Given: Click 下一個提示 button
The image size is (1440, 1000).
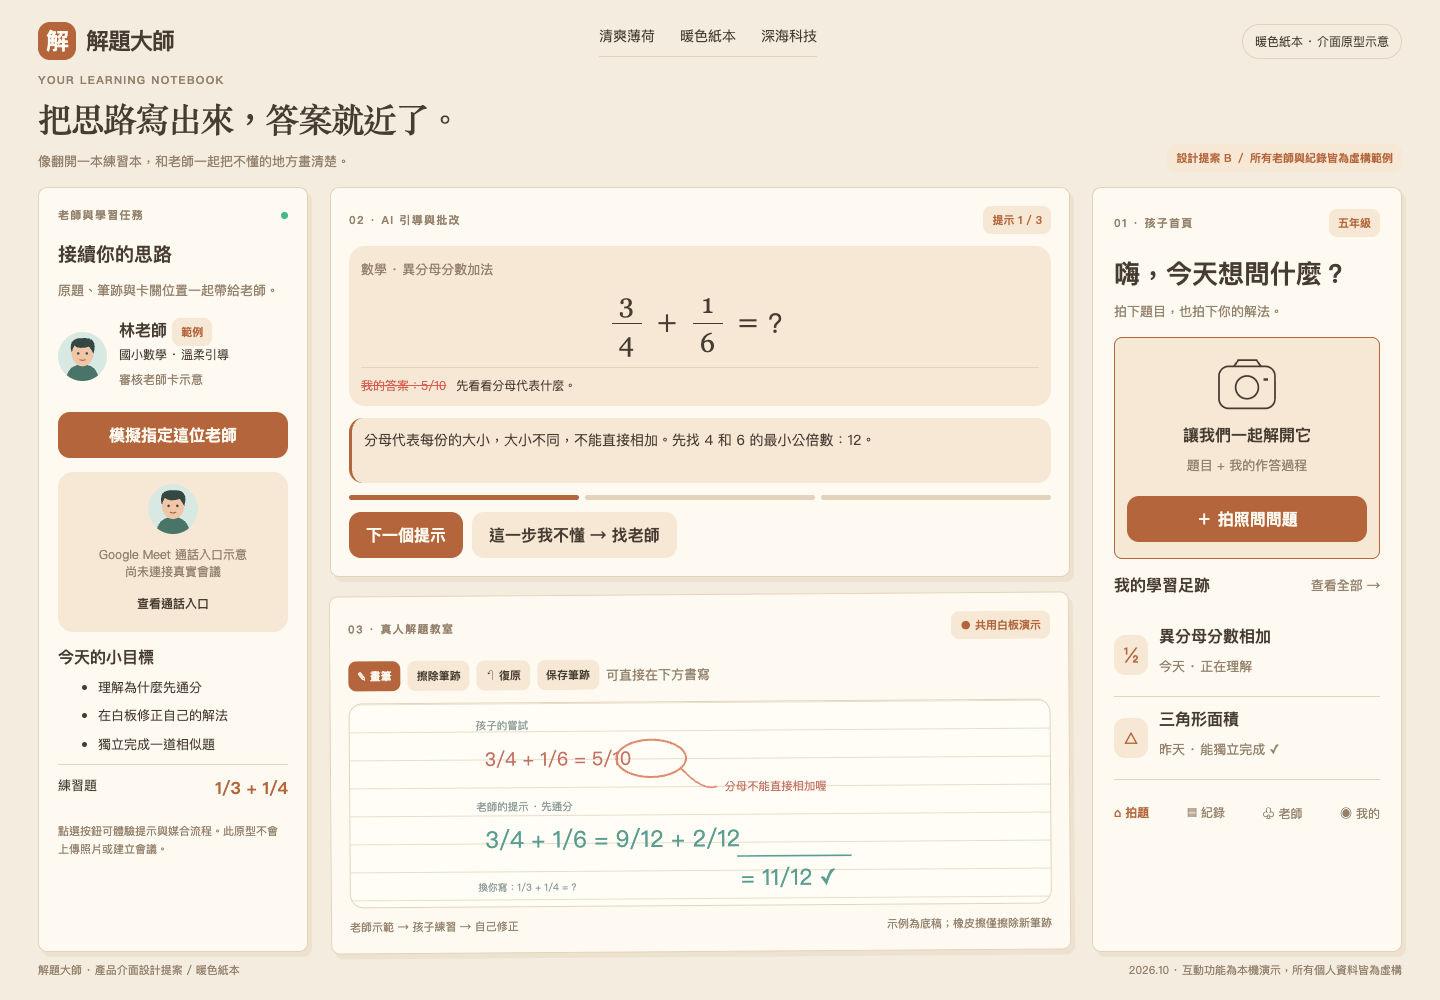Looking at the screenshot, I should (406, 535).
